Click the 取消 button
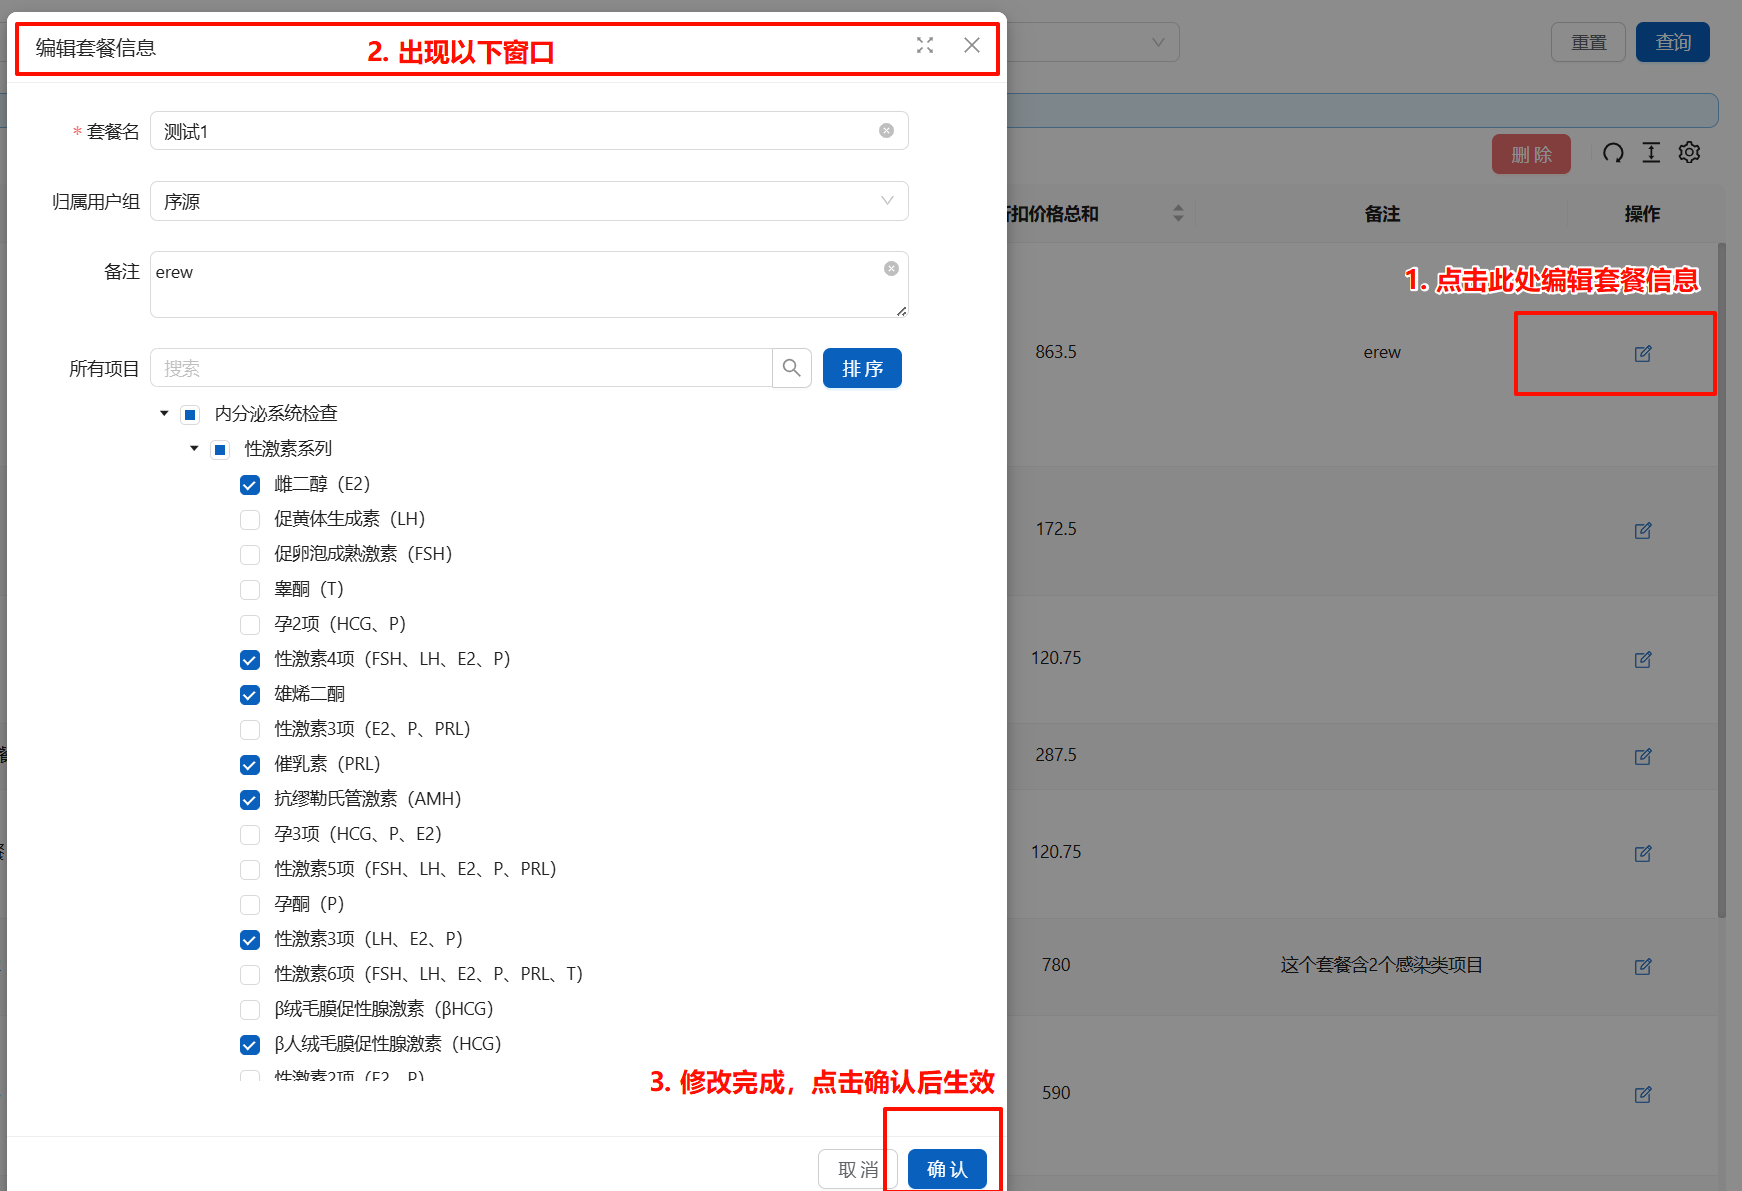This screenshot has width=1742, height=1191. 857,1169
